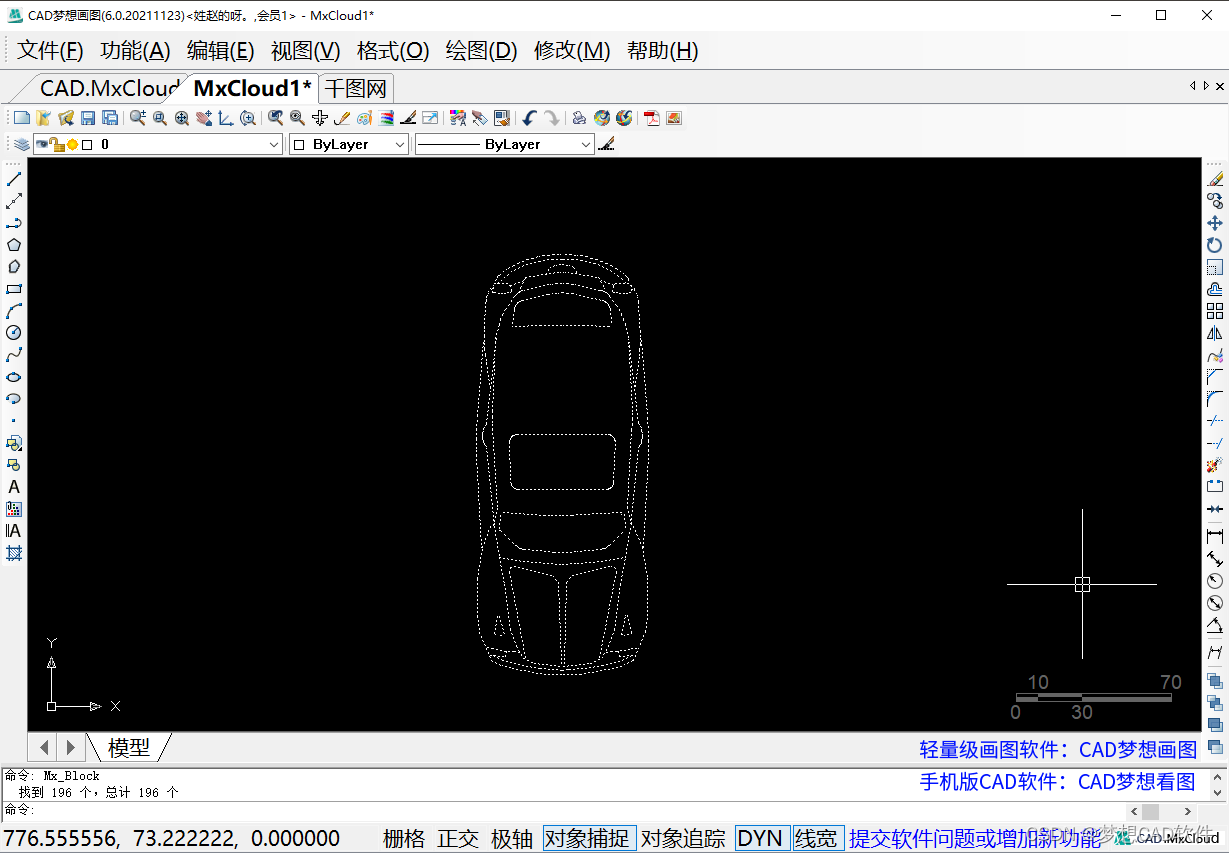Toggle 正交 ortho mode
The image size is (1229, 853).
(x=458, y=839)
